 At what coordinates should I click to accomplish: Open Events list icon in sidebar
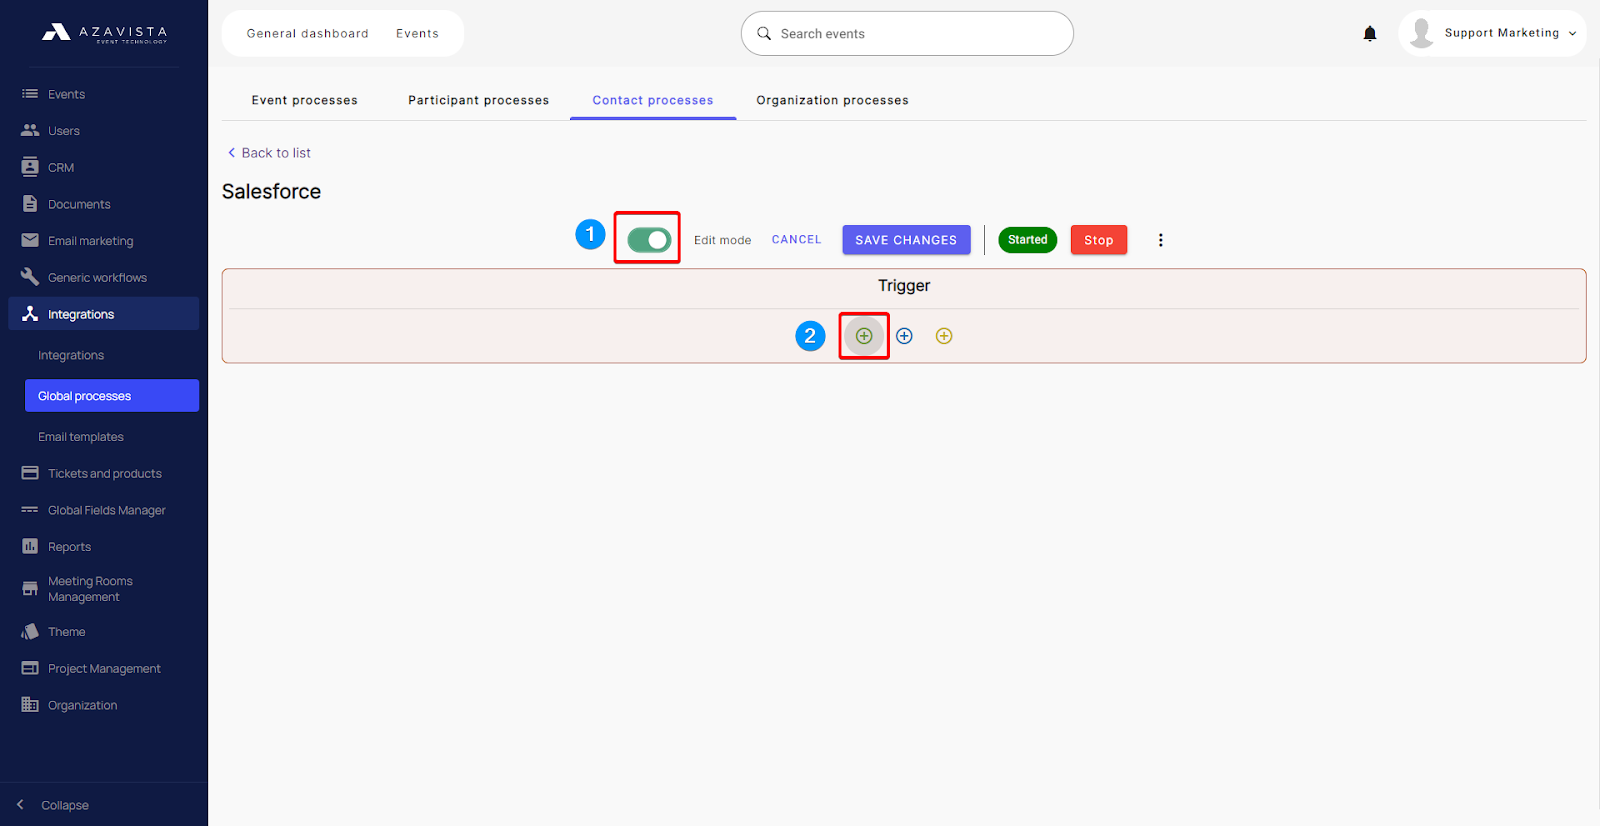30,94
